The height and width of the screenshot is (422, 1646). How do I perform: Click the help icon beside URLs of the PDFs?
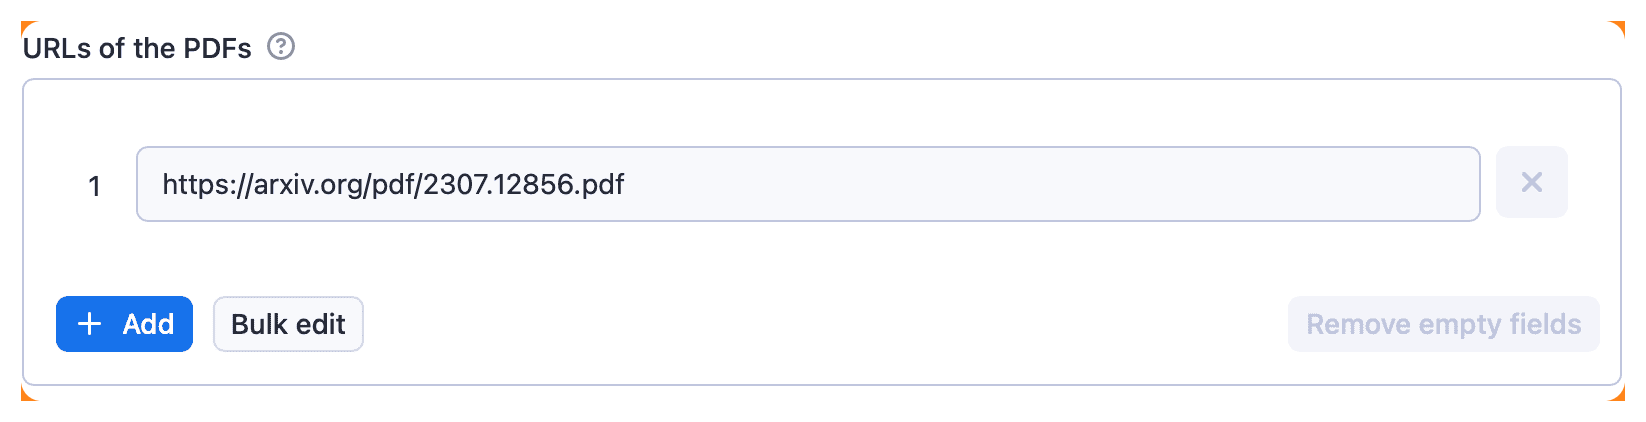pyautogui.click(x=281, y=47)
